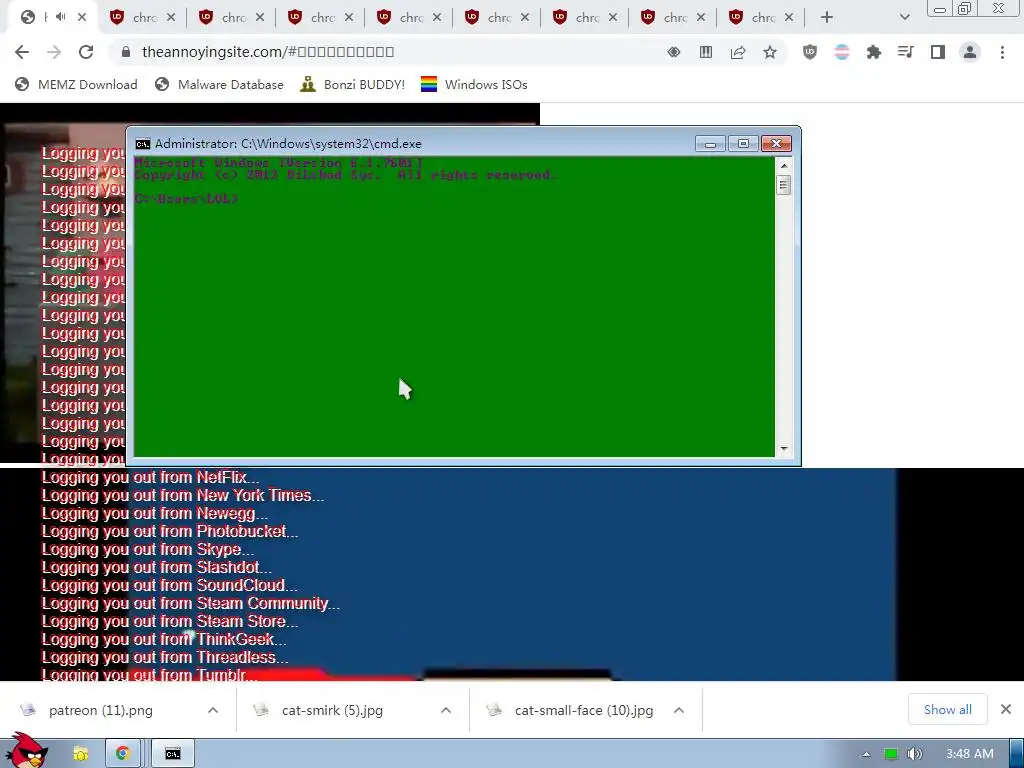Screen dimensions: 1024x768
Task: Click the cmd.exe title bar icon
Action: click(x=142, y=144)
